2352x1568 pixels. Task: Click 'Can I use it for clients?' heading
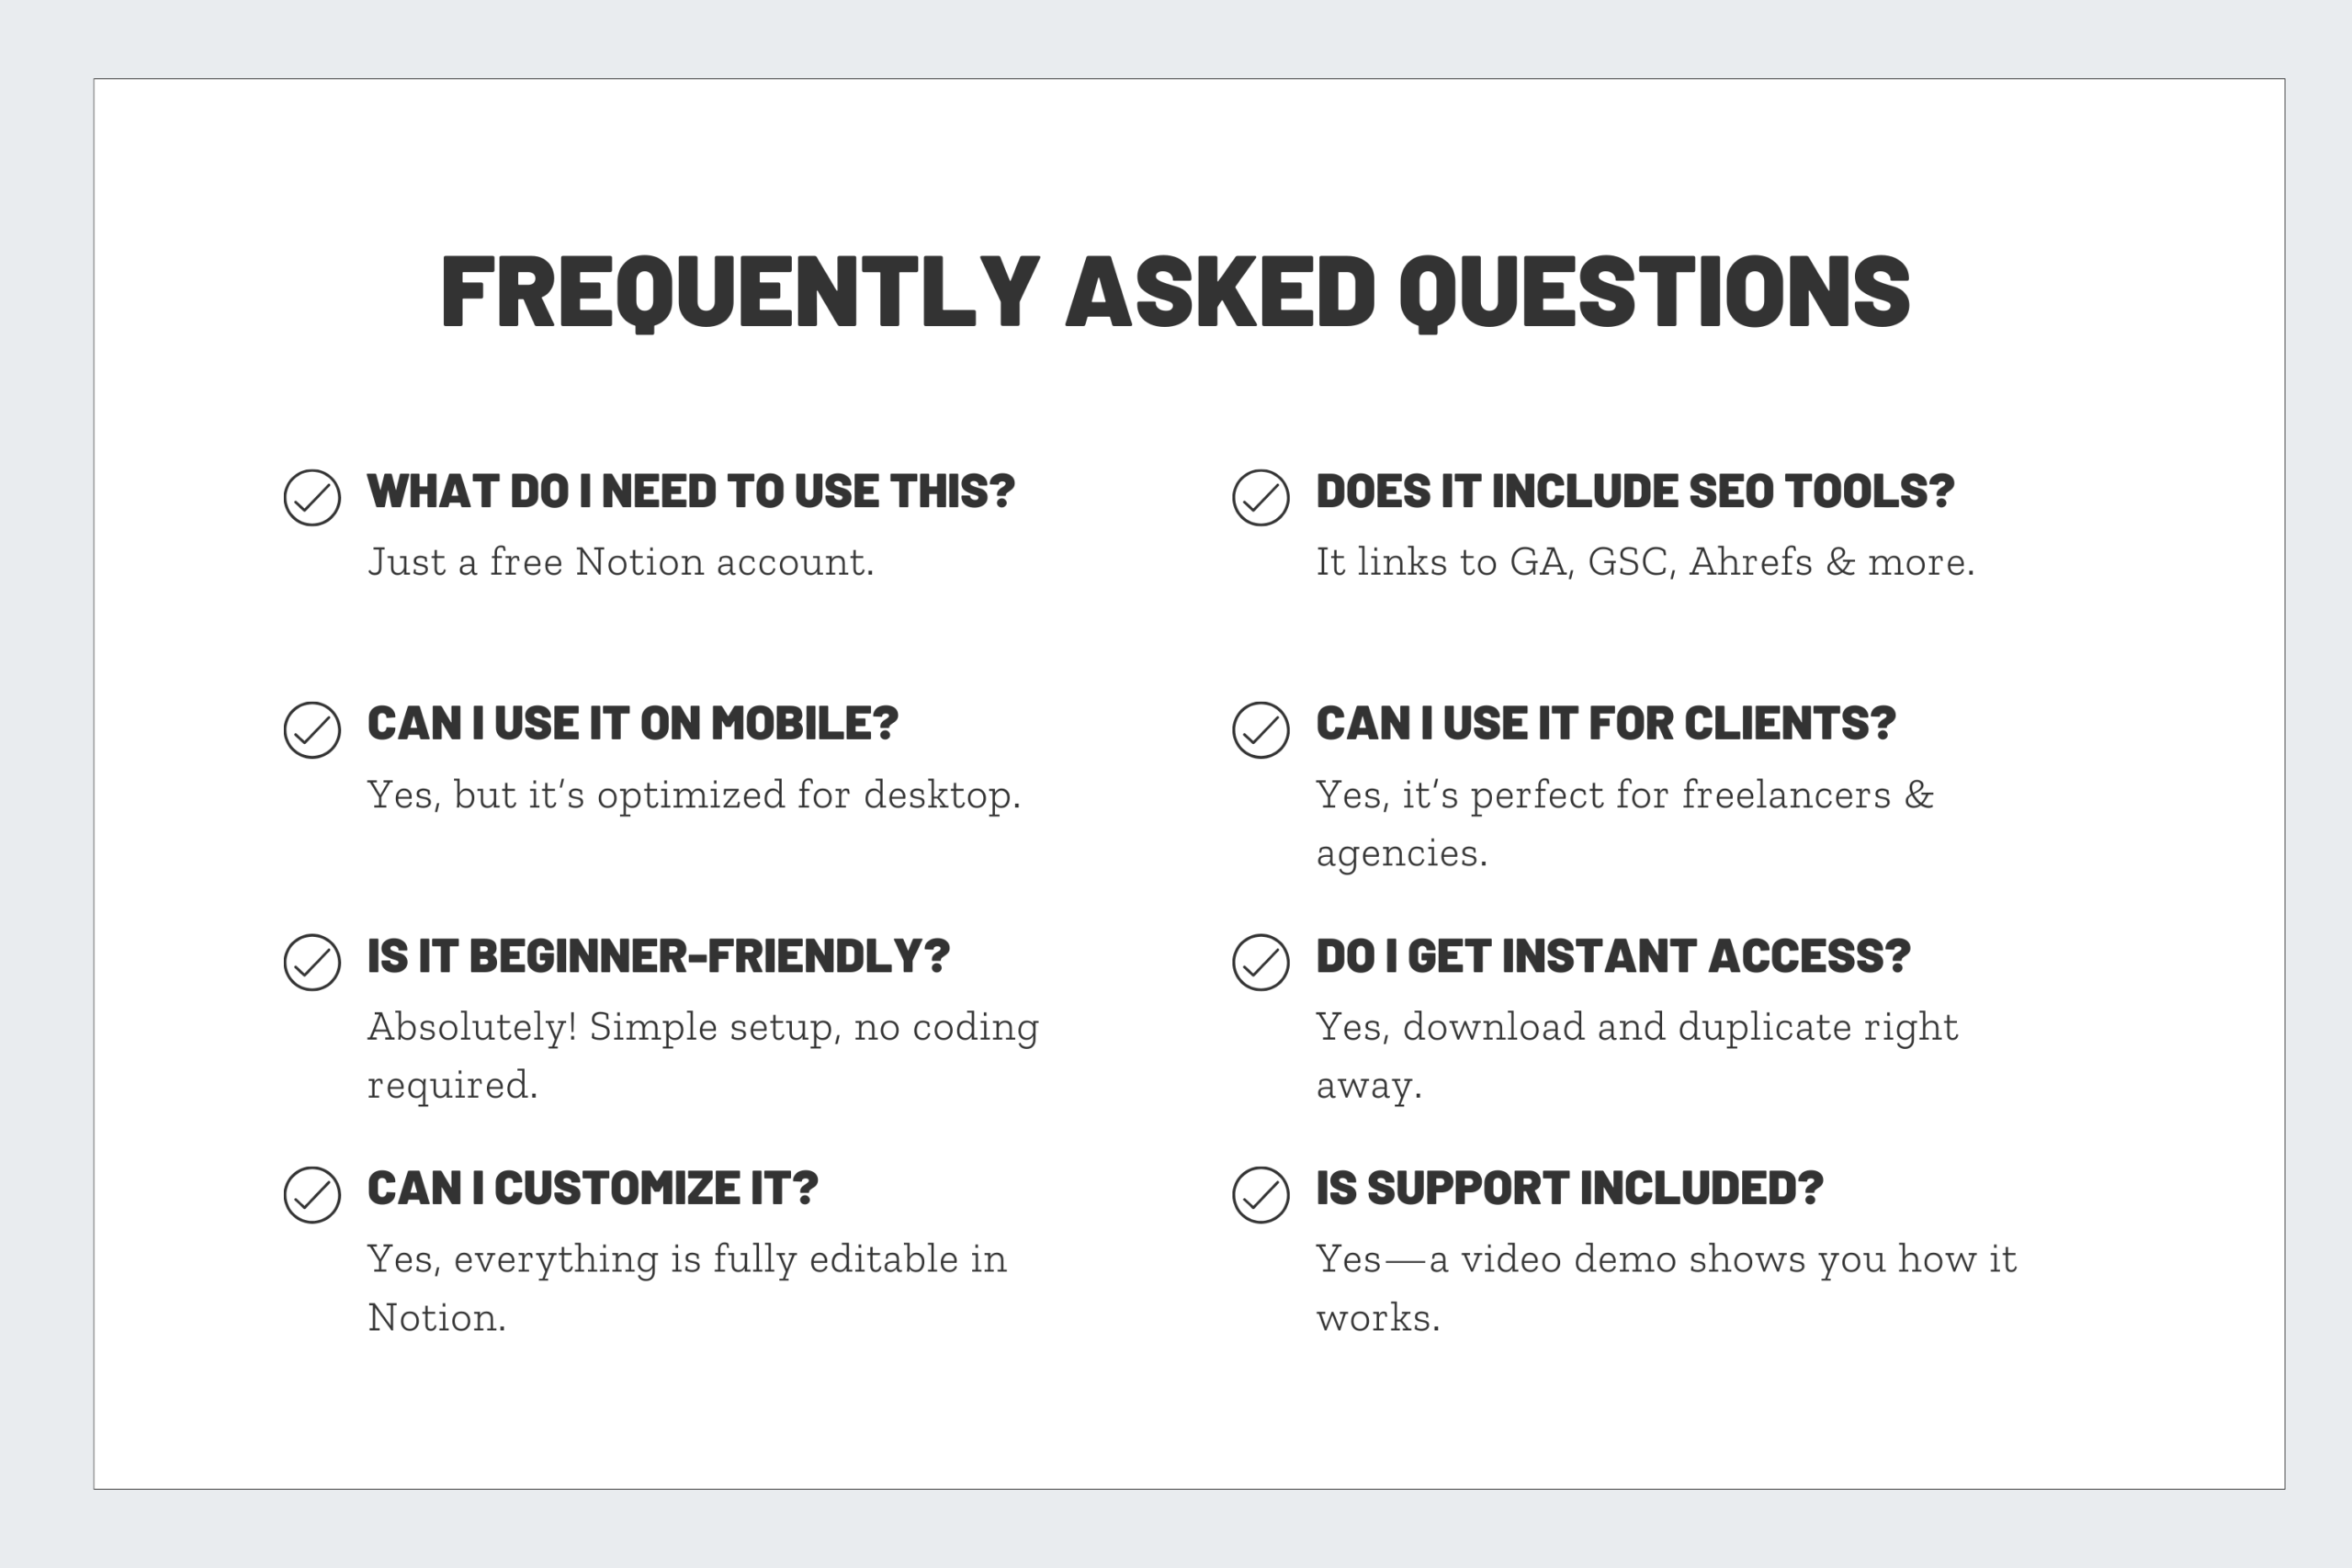coord(1605,723)
